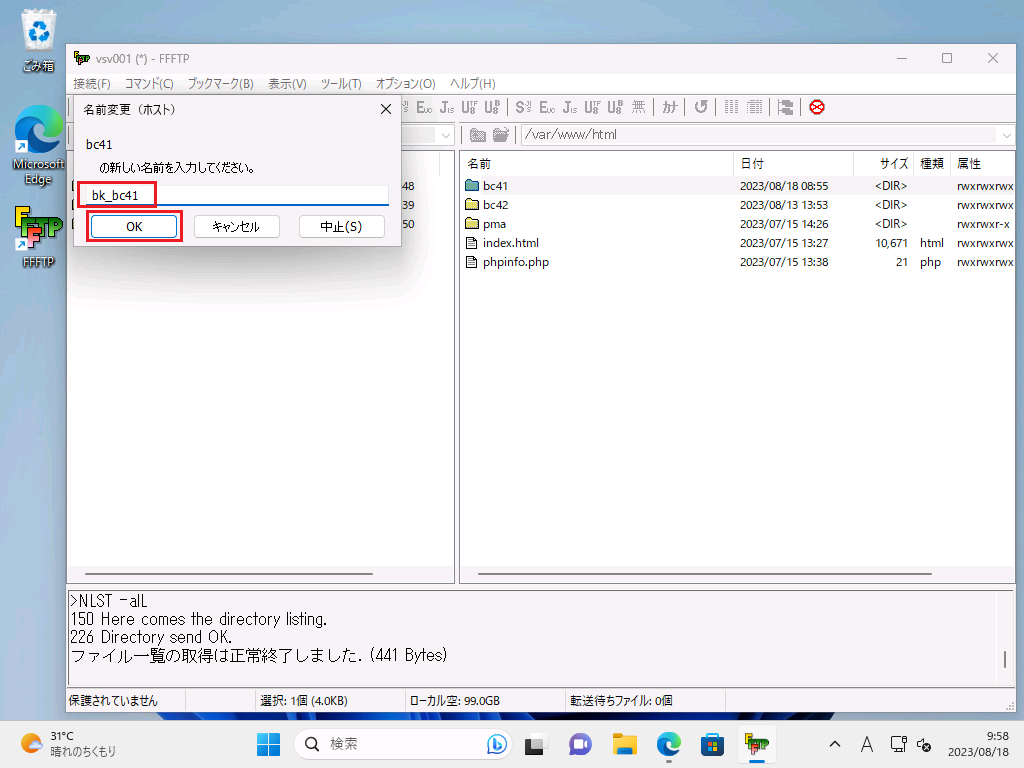Click the log pane vertical scrollbar

tap(1005, 658)
